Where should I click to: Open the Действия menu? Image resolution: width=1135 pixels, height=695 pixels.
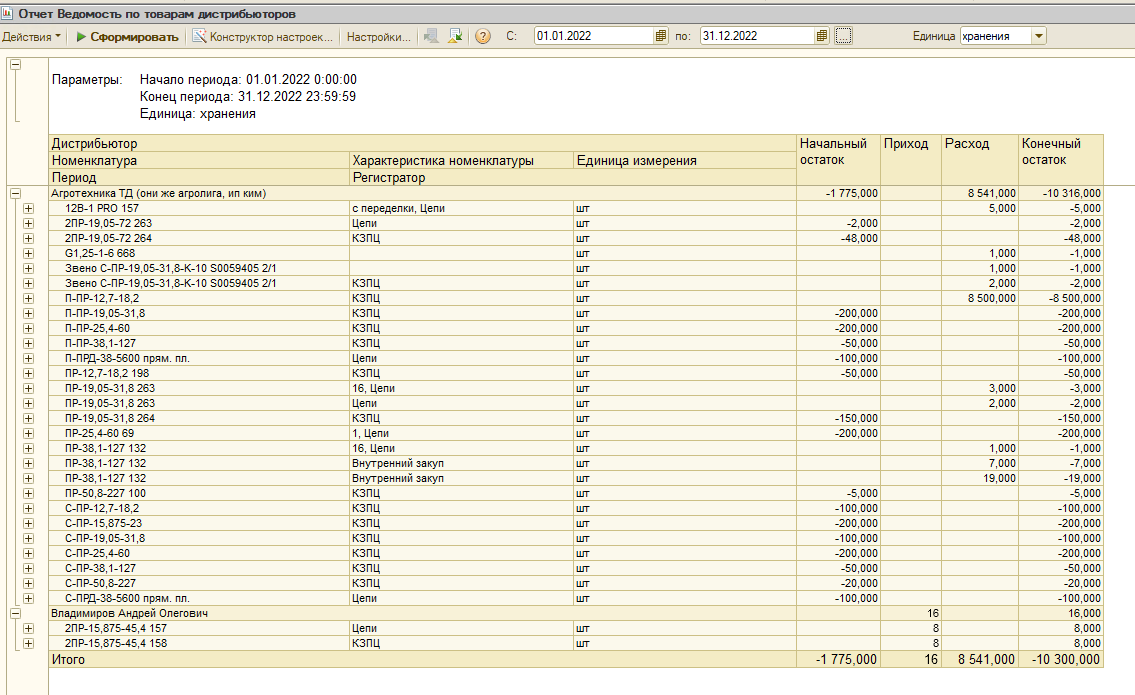(31, 36)
